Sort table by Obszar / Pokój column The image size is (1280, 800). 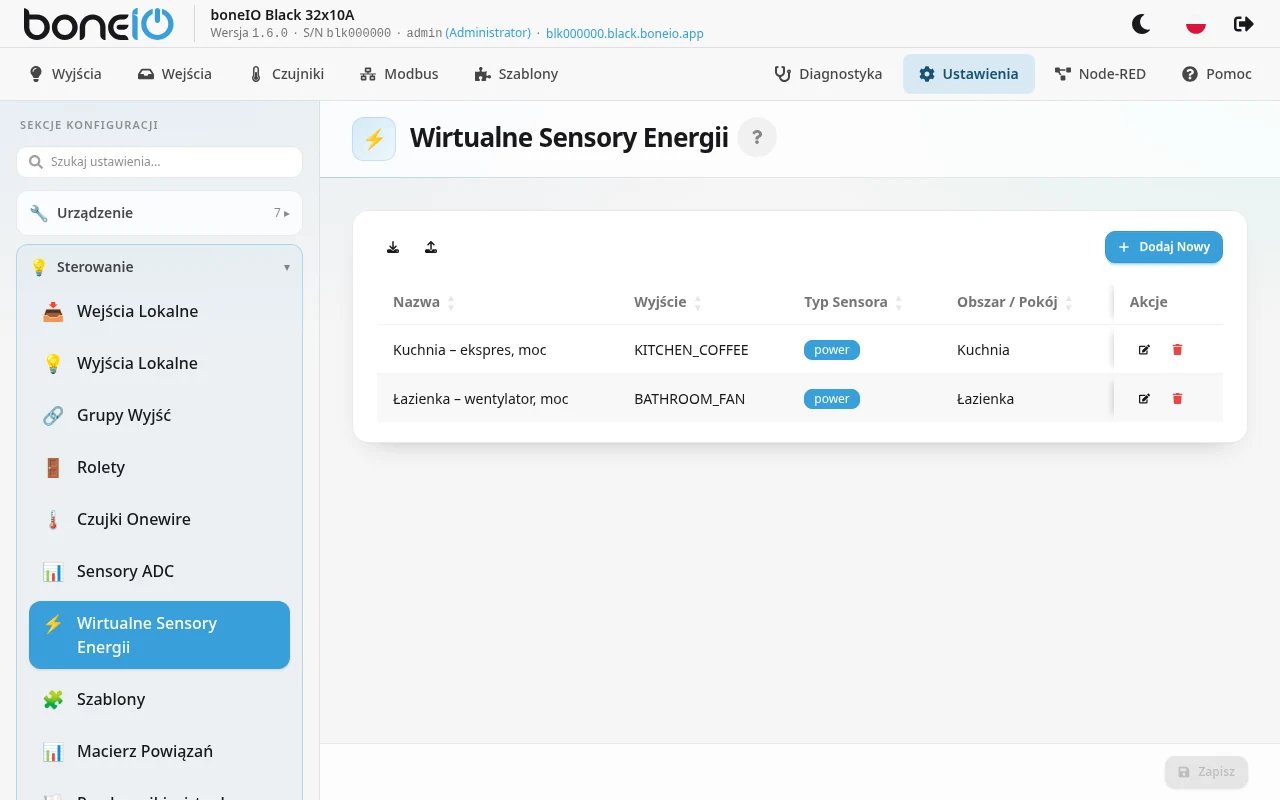click(x=1015, y=302)
